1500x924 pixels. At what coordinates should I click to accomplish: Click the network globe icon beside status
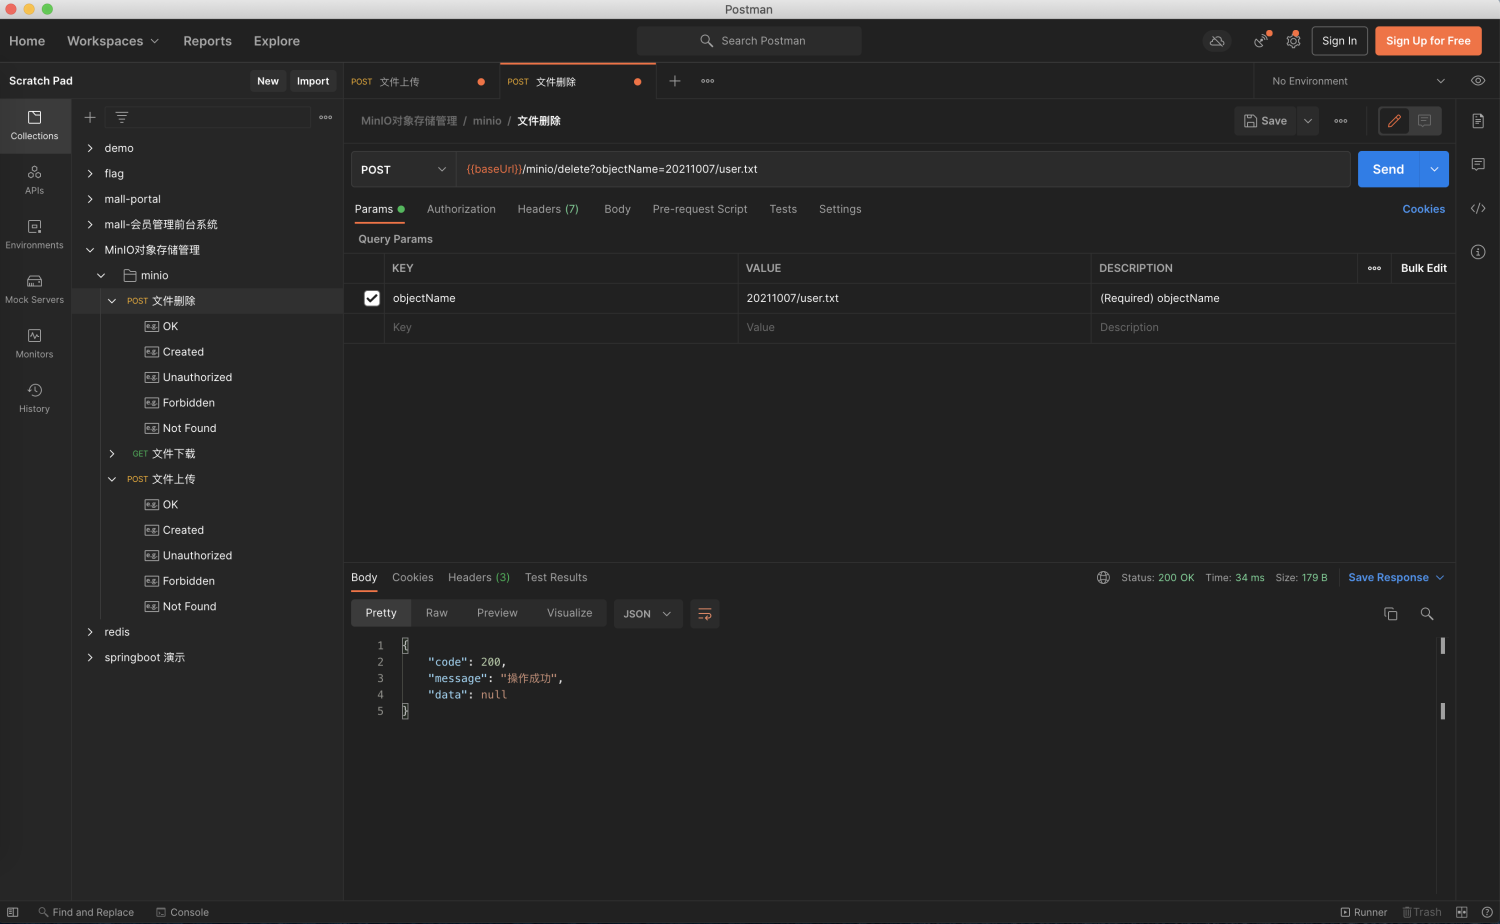1103,578
